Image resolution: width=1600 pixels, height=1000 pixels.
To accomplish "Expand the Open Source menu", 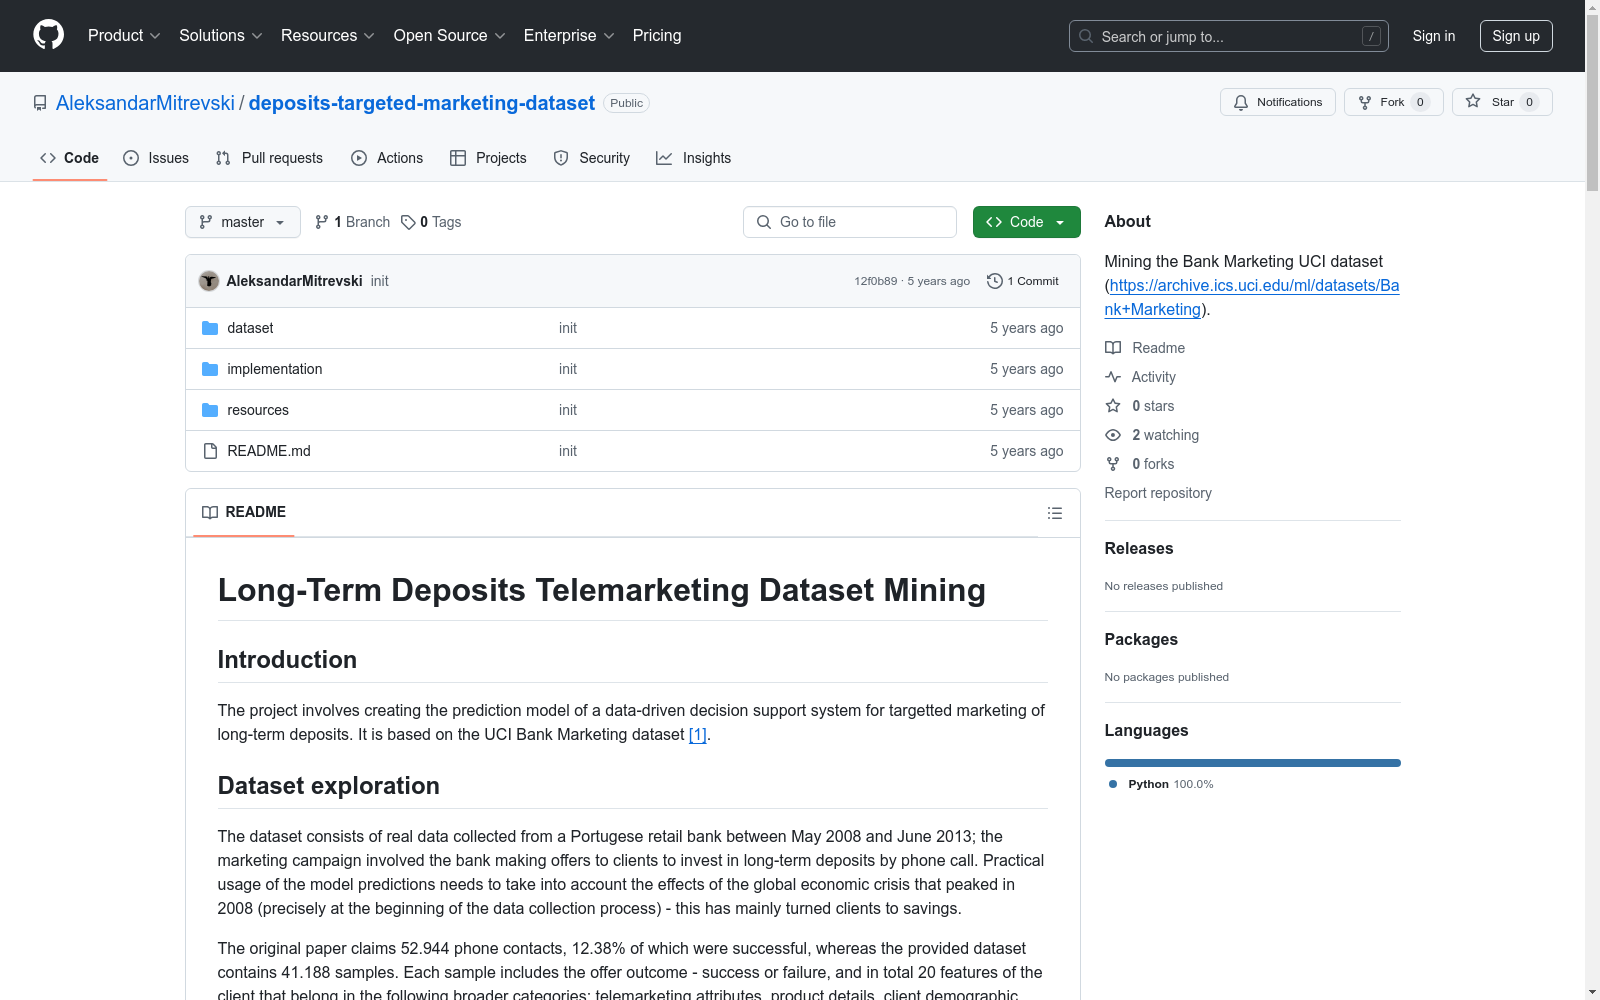I will point(450,36).
